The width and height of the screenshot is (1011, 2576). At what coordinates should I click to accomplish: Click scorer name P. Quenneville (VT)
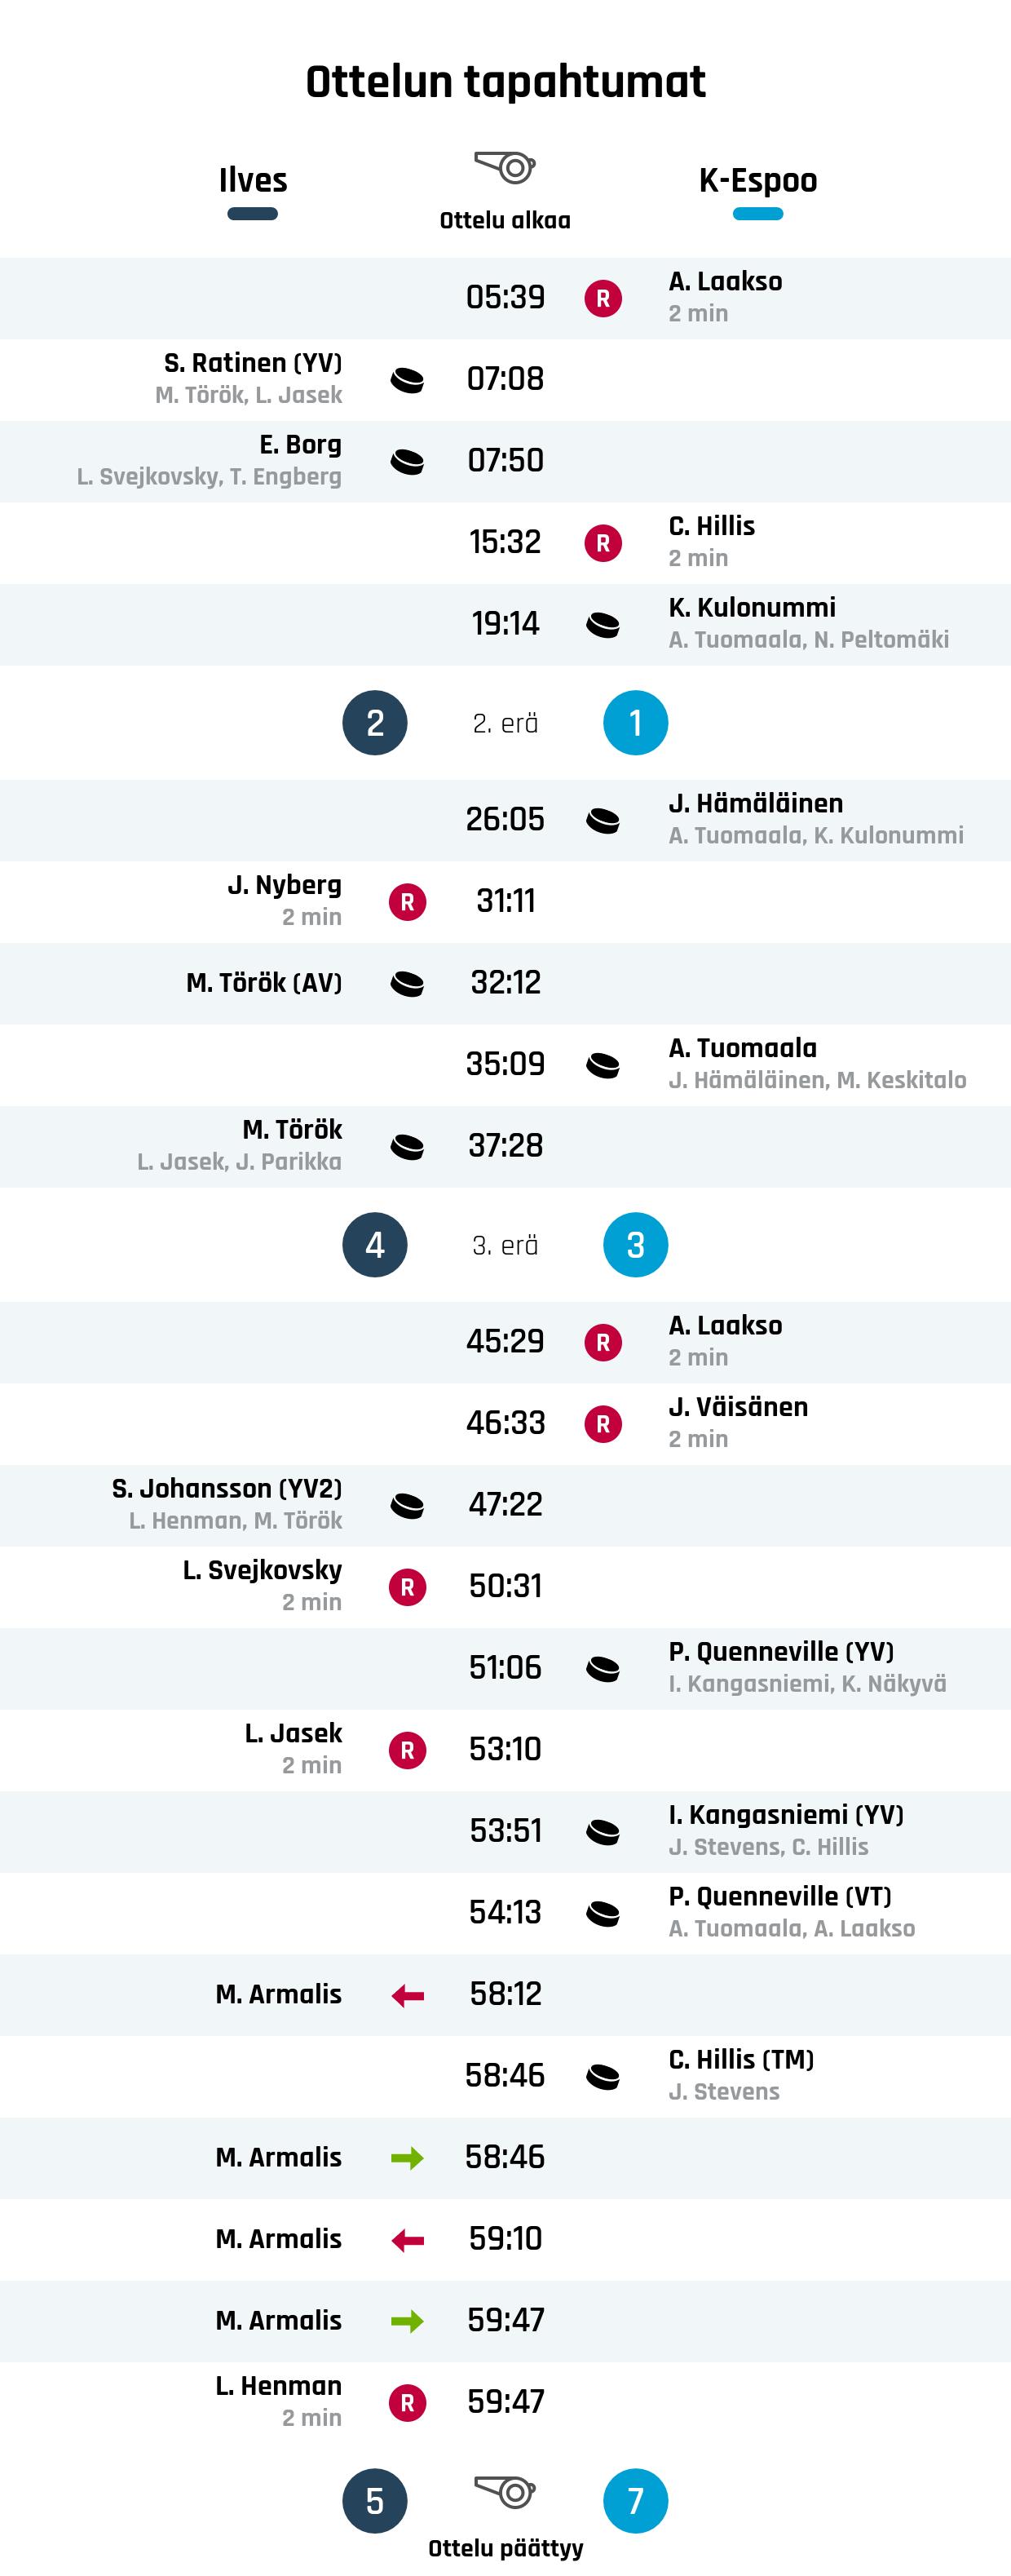[780, 1896]
